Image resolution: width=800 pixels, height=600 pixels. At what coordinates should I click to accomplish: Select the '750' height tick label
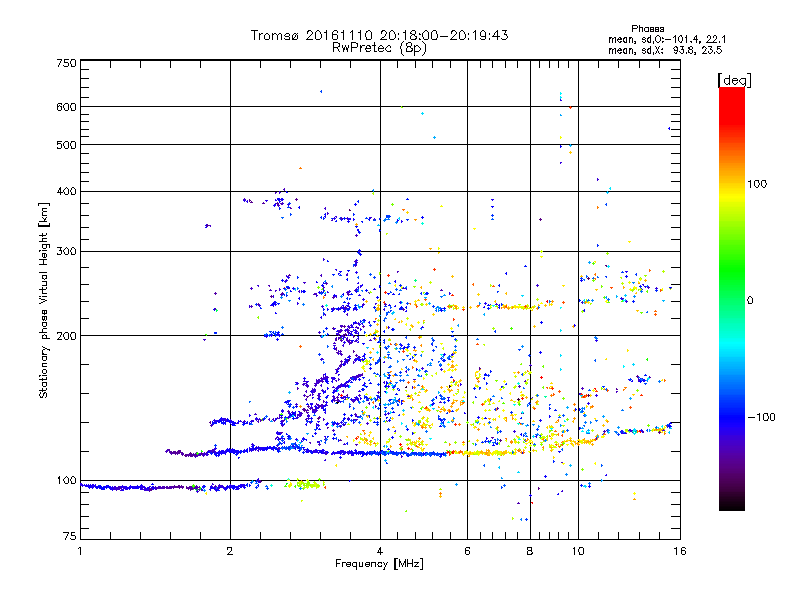[x=66, y=63]
